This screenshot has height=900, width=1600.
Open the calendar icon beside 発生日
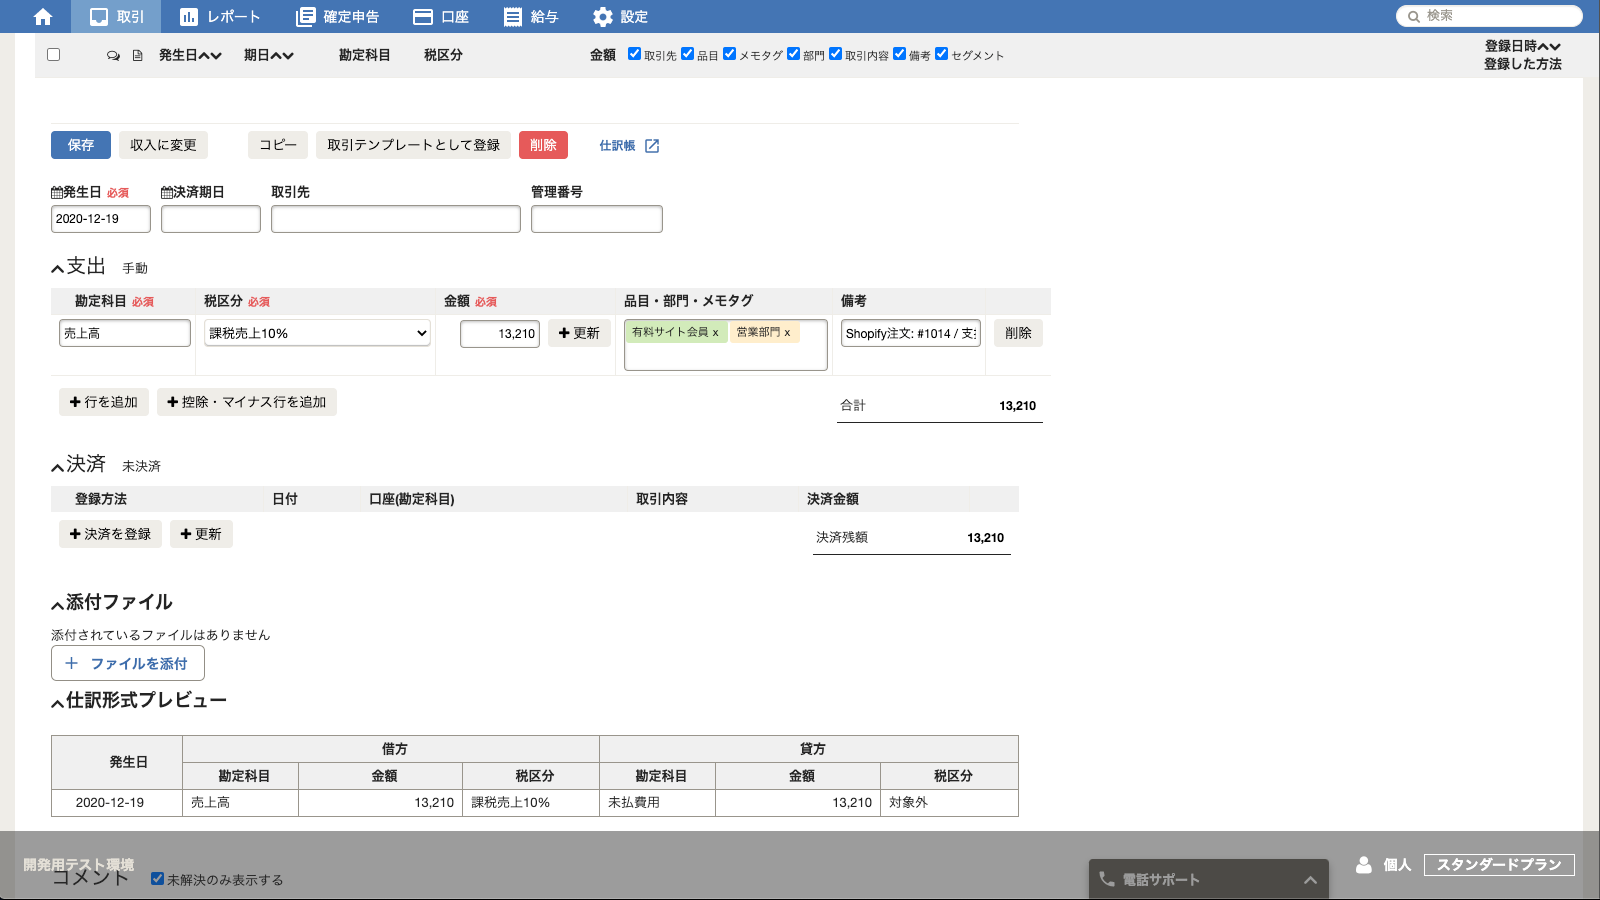click(55, 191)
